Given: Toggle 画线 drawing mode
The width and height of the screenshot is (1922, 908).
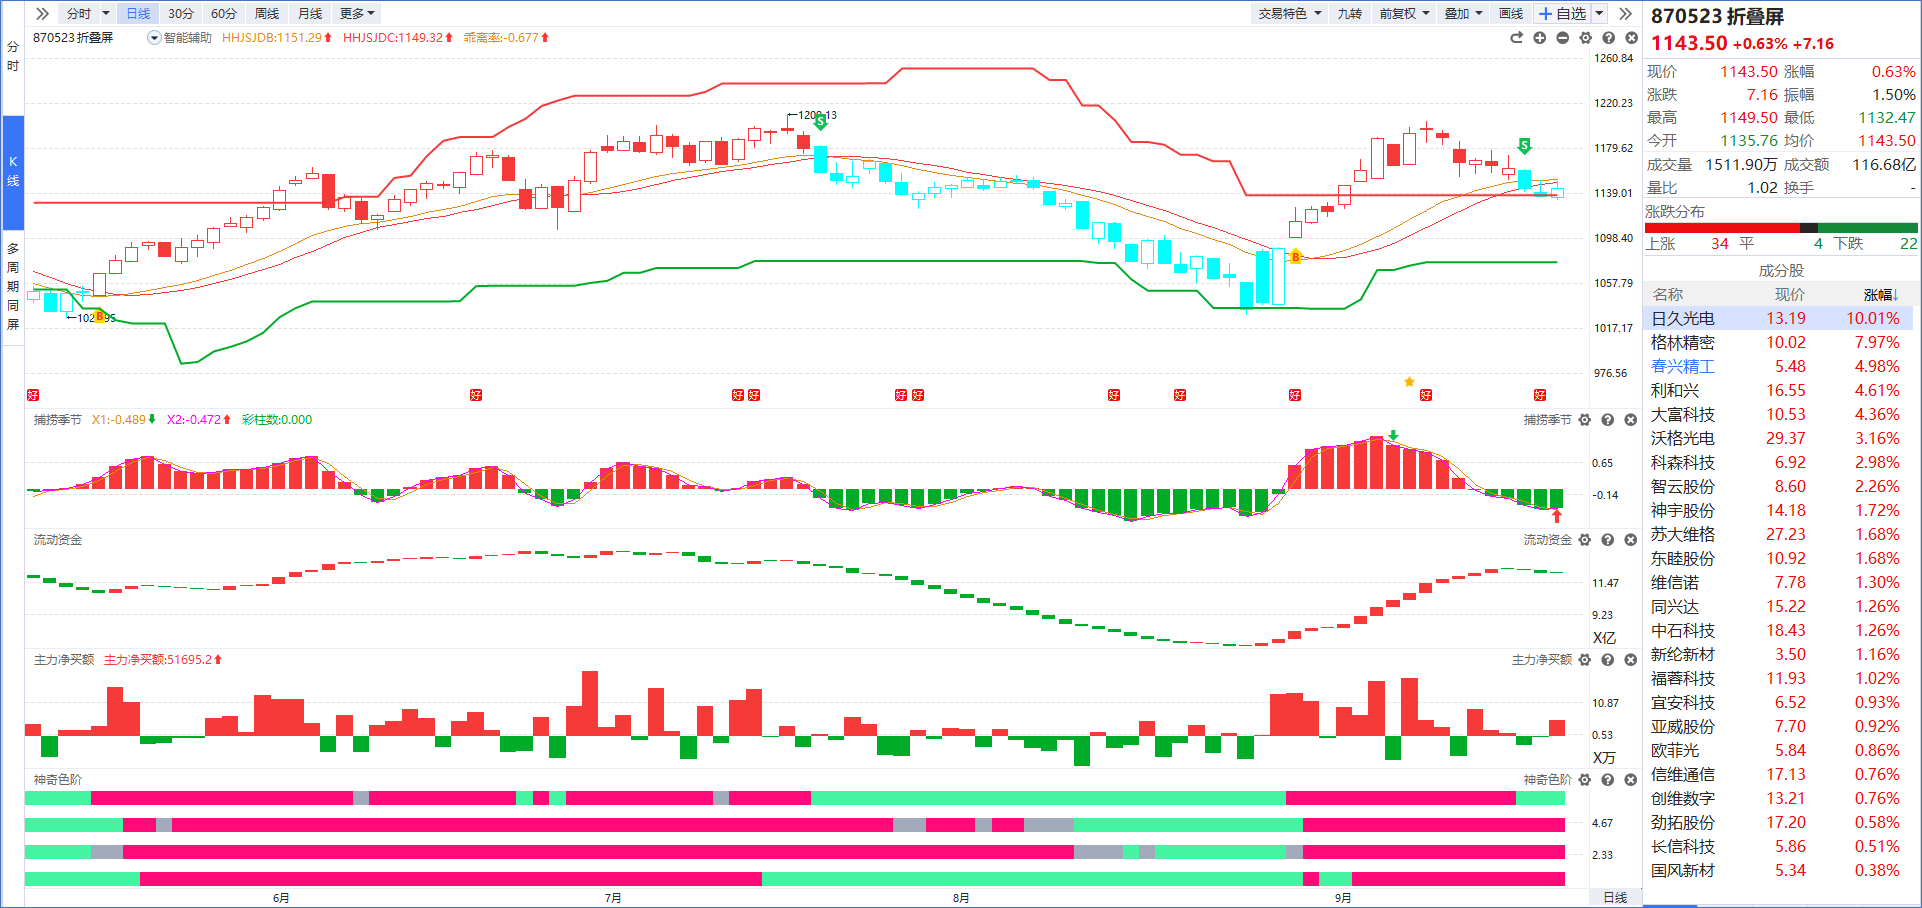Looking at the screenshot, I should pos(1511,13).
